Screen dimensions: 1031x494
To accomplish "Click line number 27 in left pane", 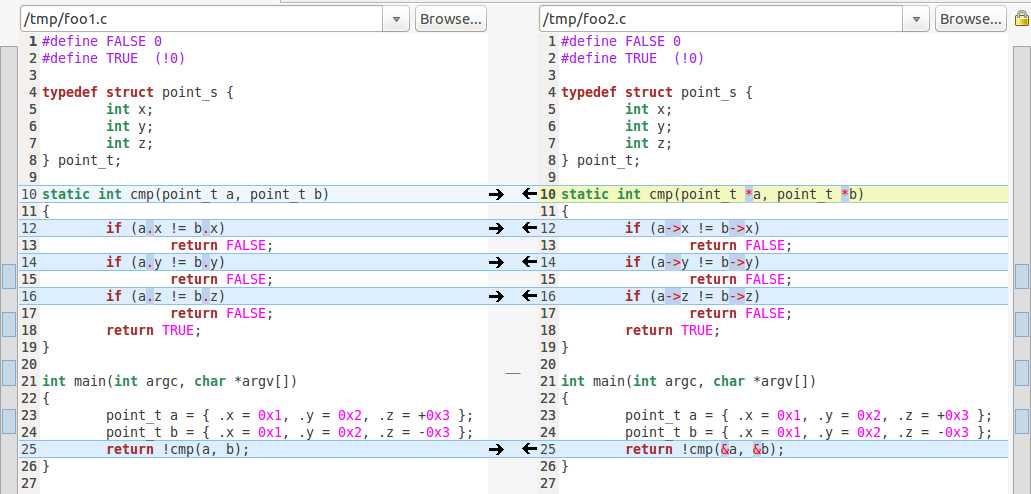I will pyautogui.click(x=29, y=483).
